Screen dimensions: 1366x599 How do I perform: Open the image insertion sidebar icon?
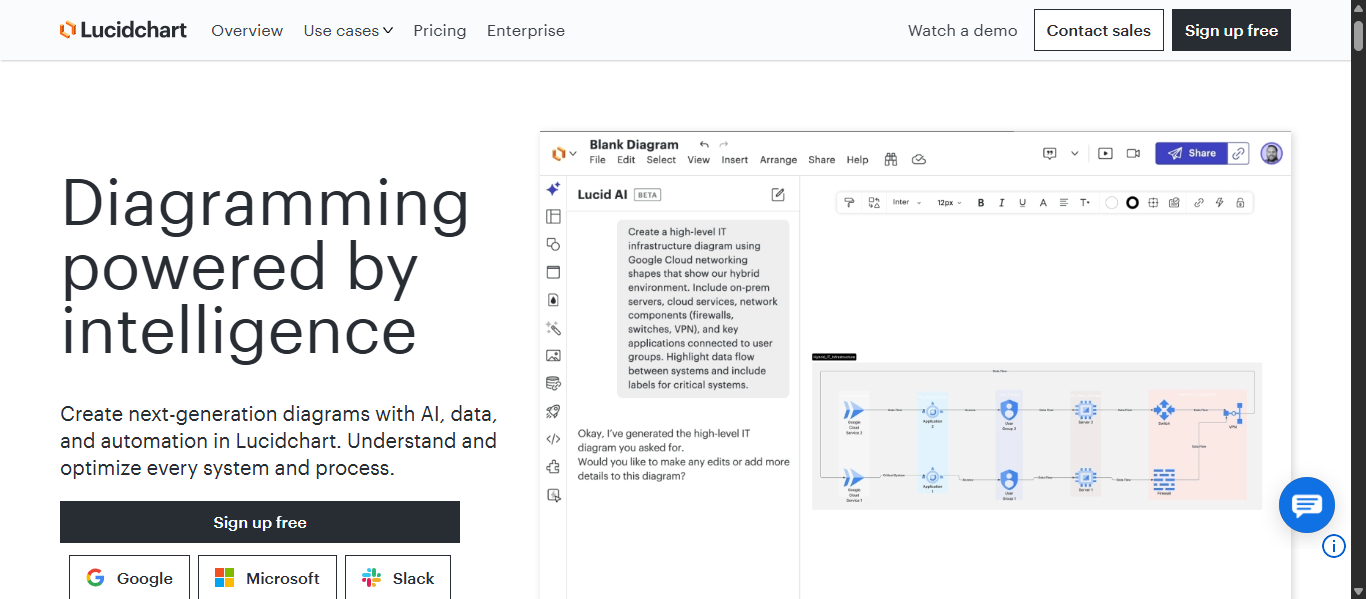553,355
